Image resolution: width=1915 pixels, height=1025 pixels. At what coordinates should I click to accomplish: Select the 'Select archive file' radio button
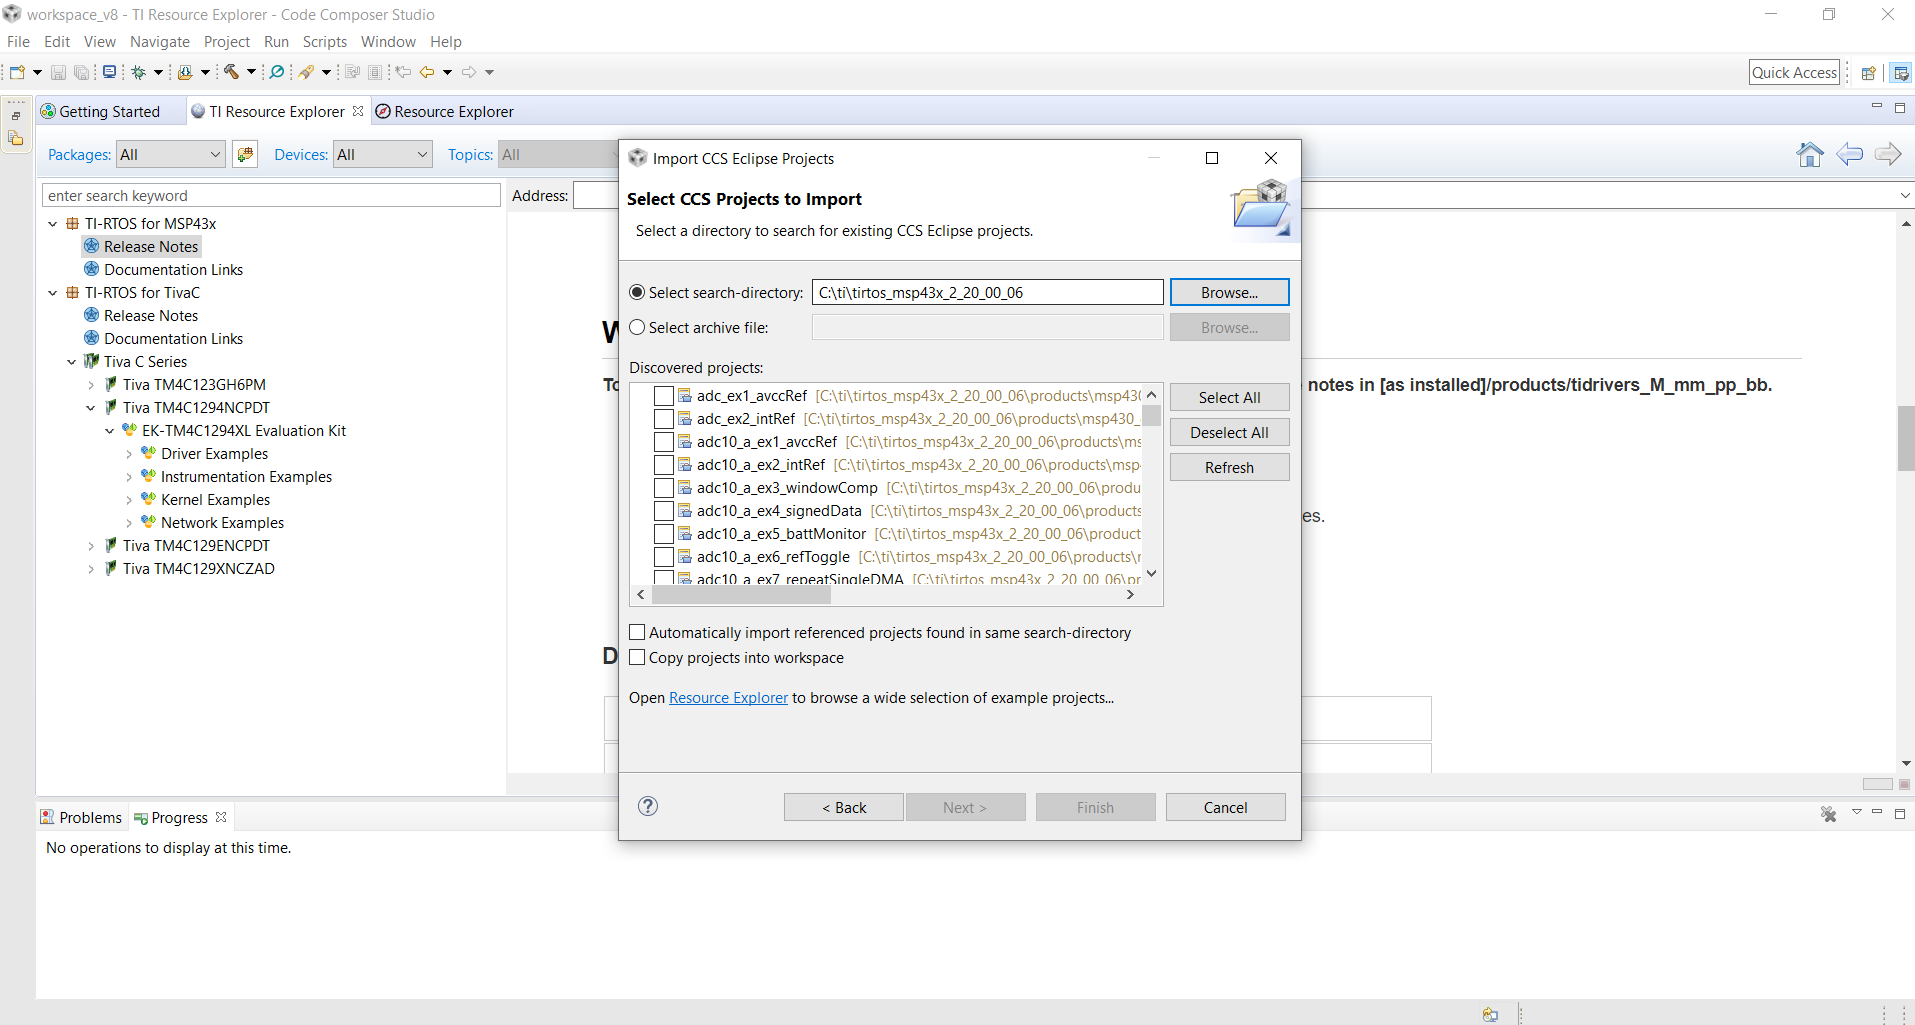click(637, 327)
